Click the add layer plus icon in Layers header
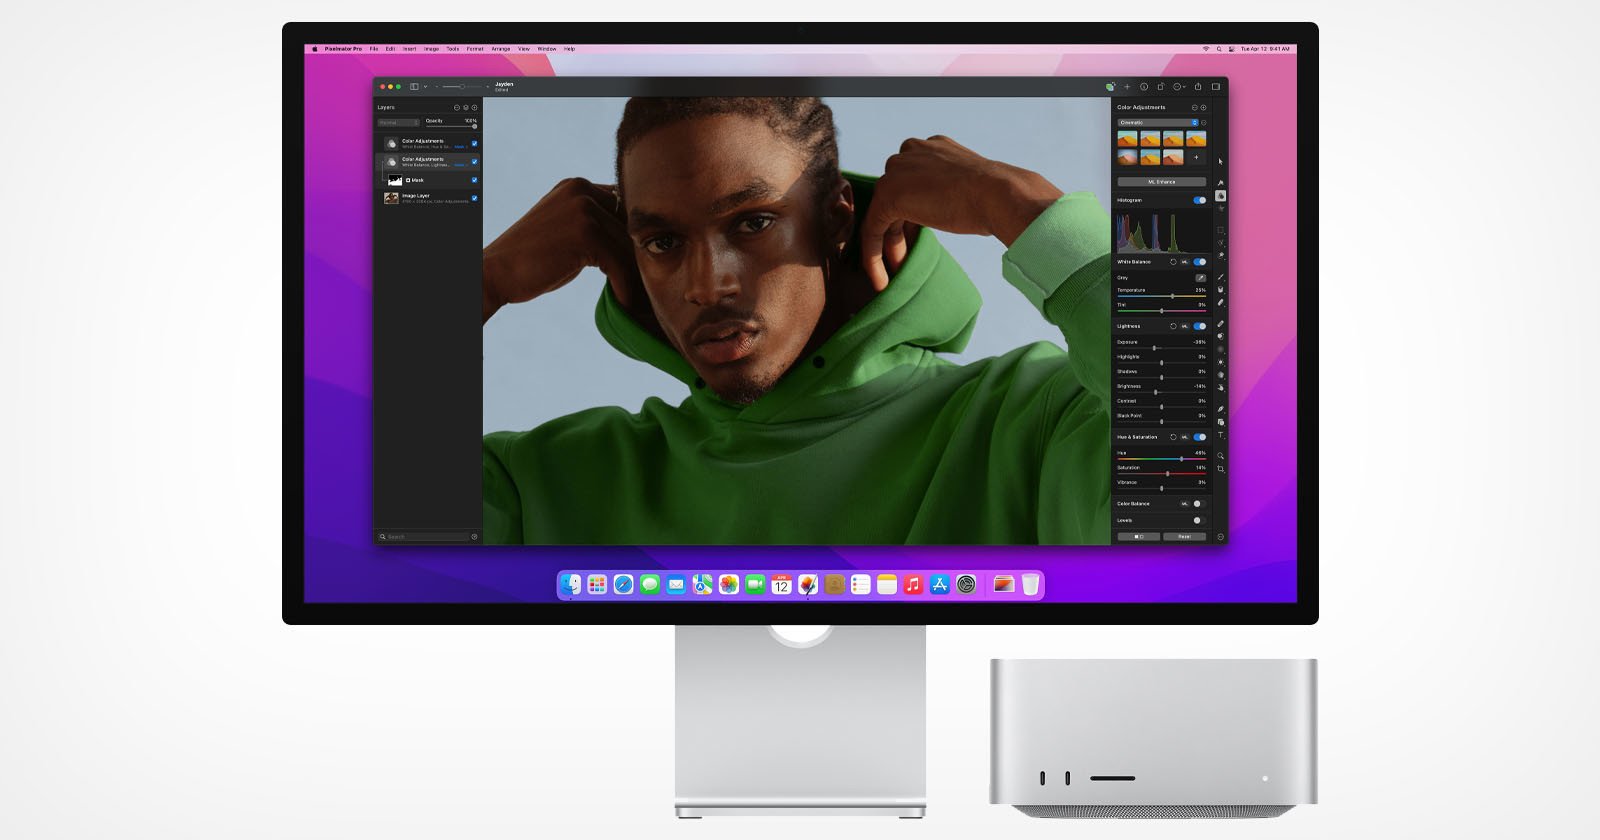Screen dimensions: 1600x840 tap(474, 107)
